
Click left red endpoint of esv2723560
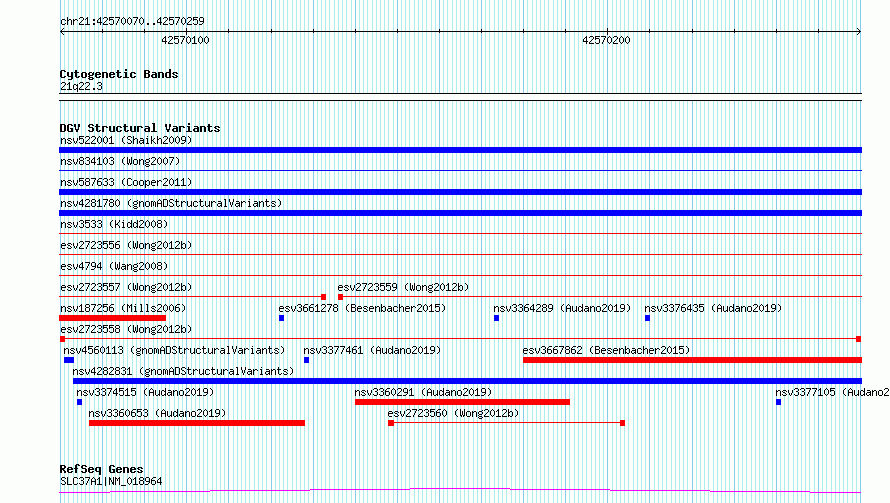[391, 423]
